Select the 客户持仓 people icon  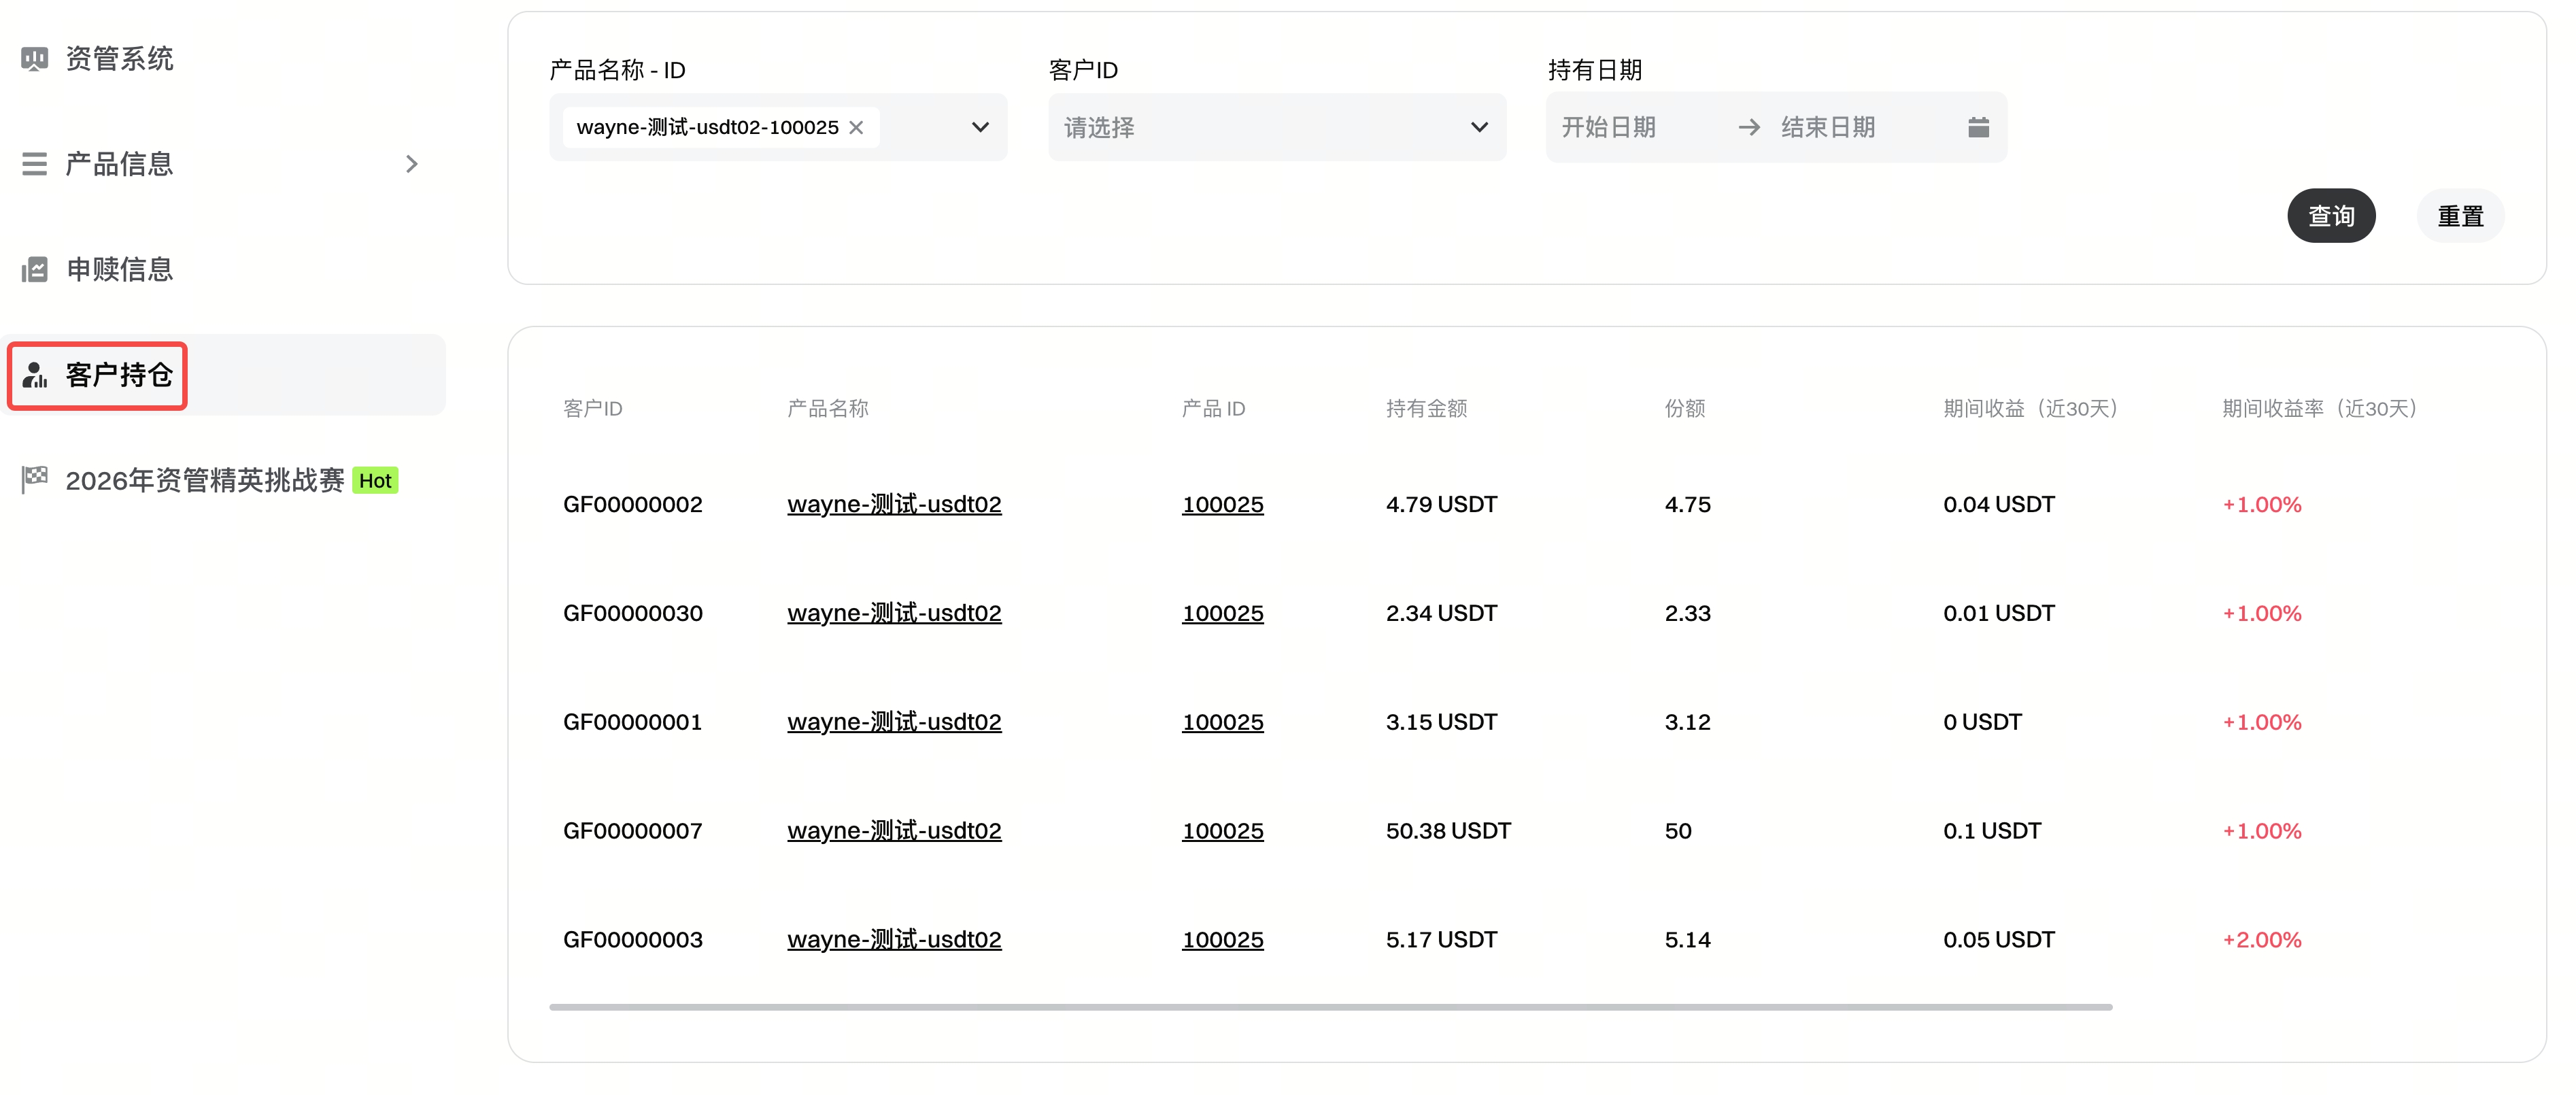click(x=34, y=376)
